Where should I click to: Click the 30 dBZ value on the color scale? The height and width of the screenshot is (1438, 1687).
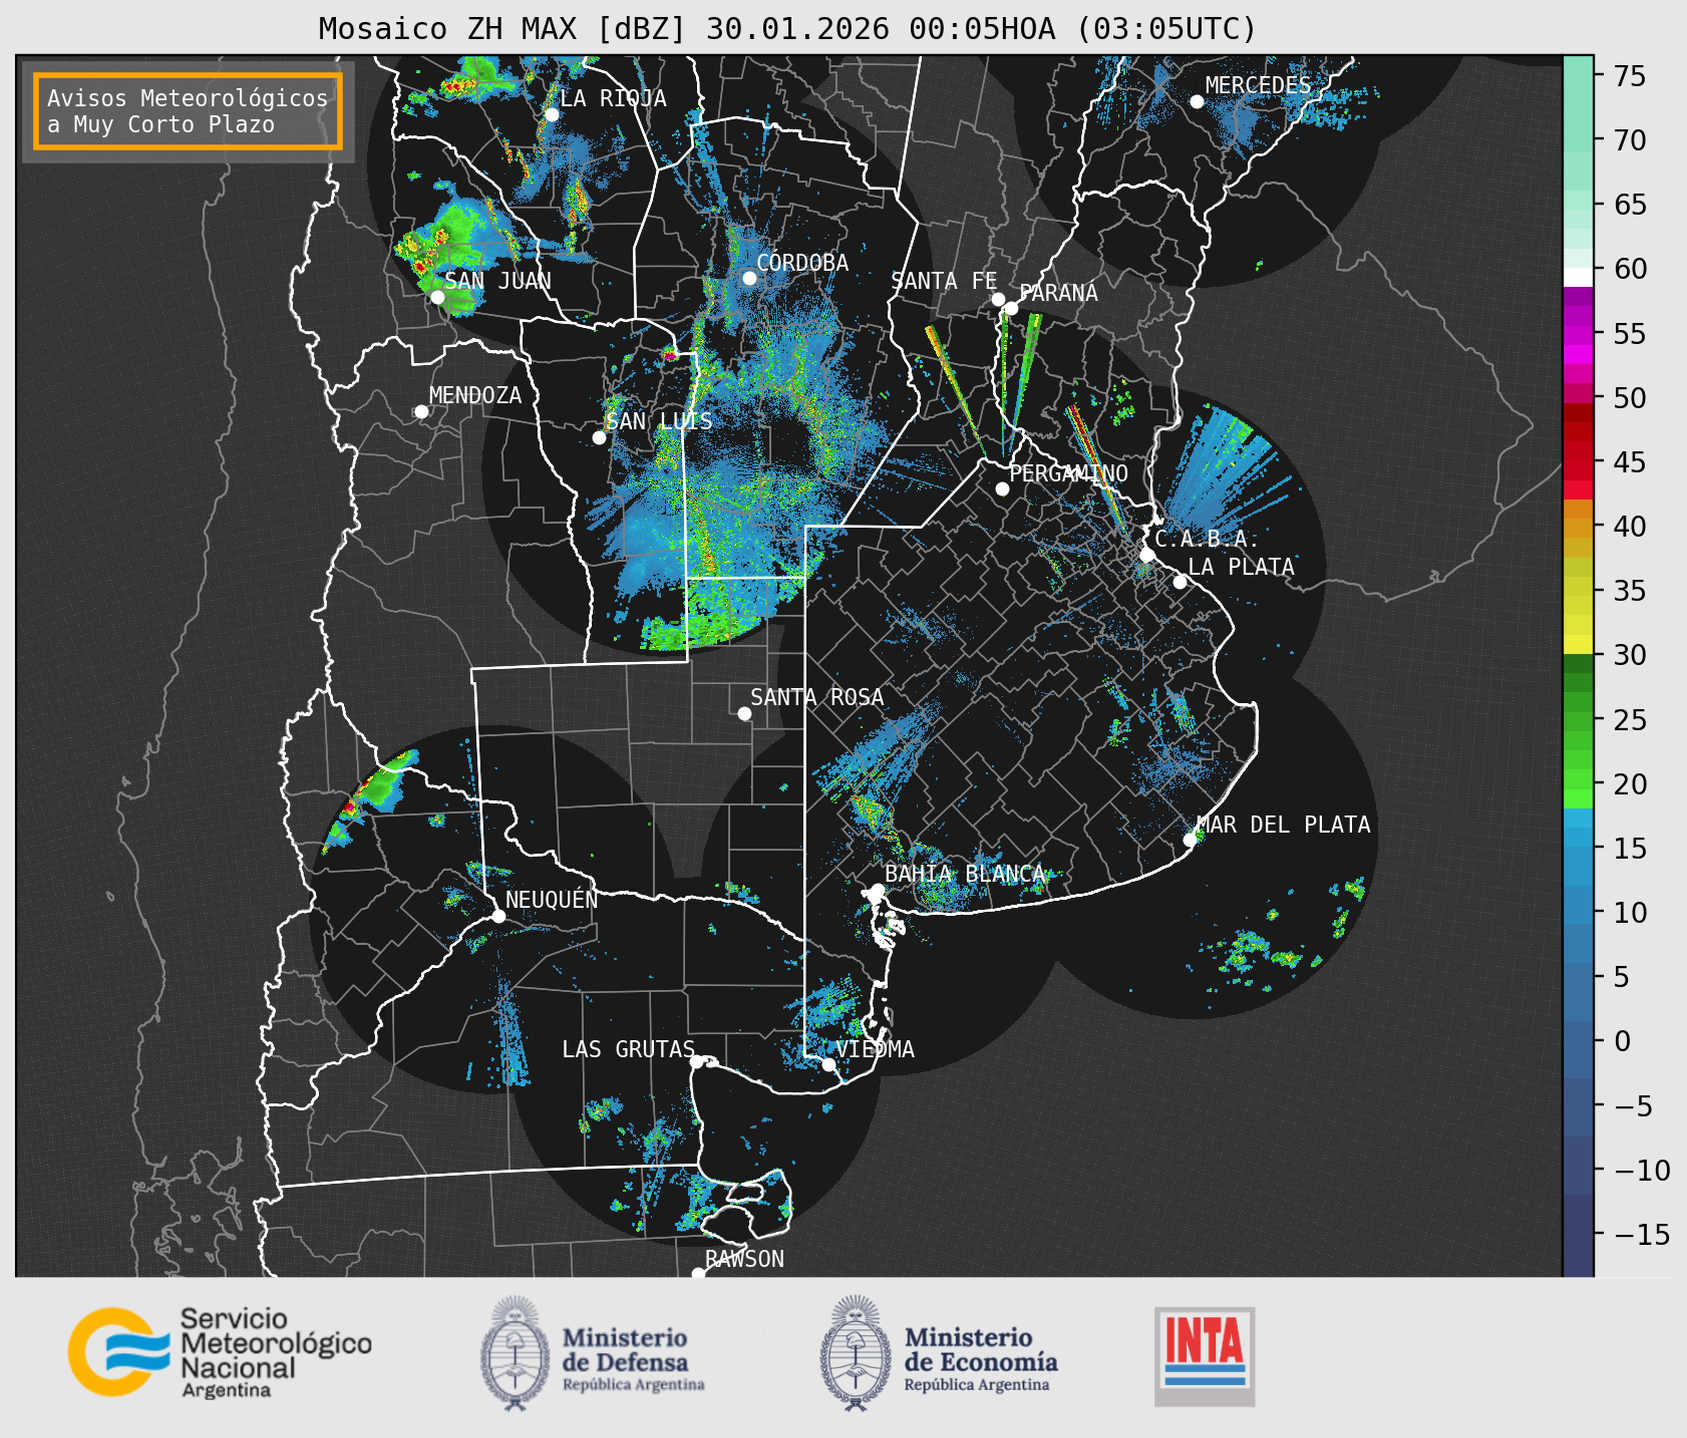tap(1629, 655)
